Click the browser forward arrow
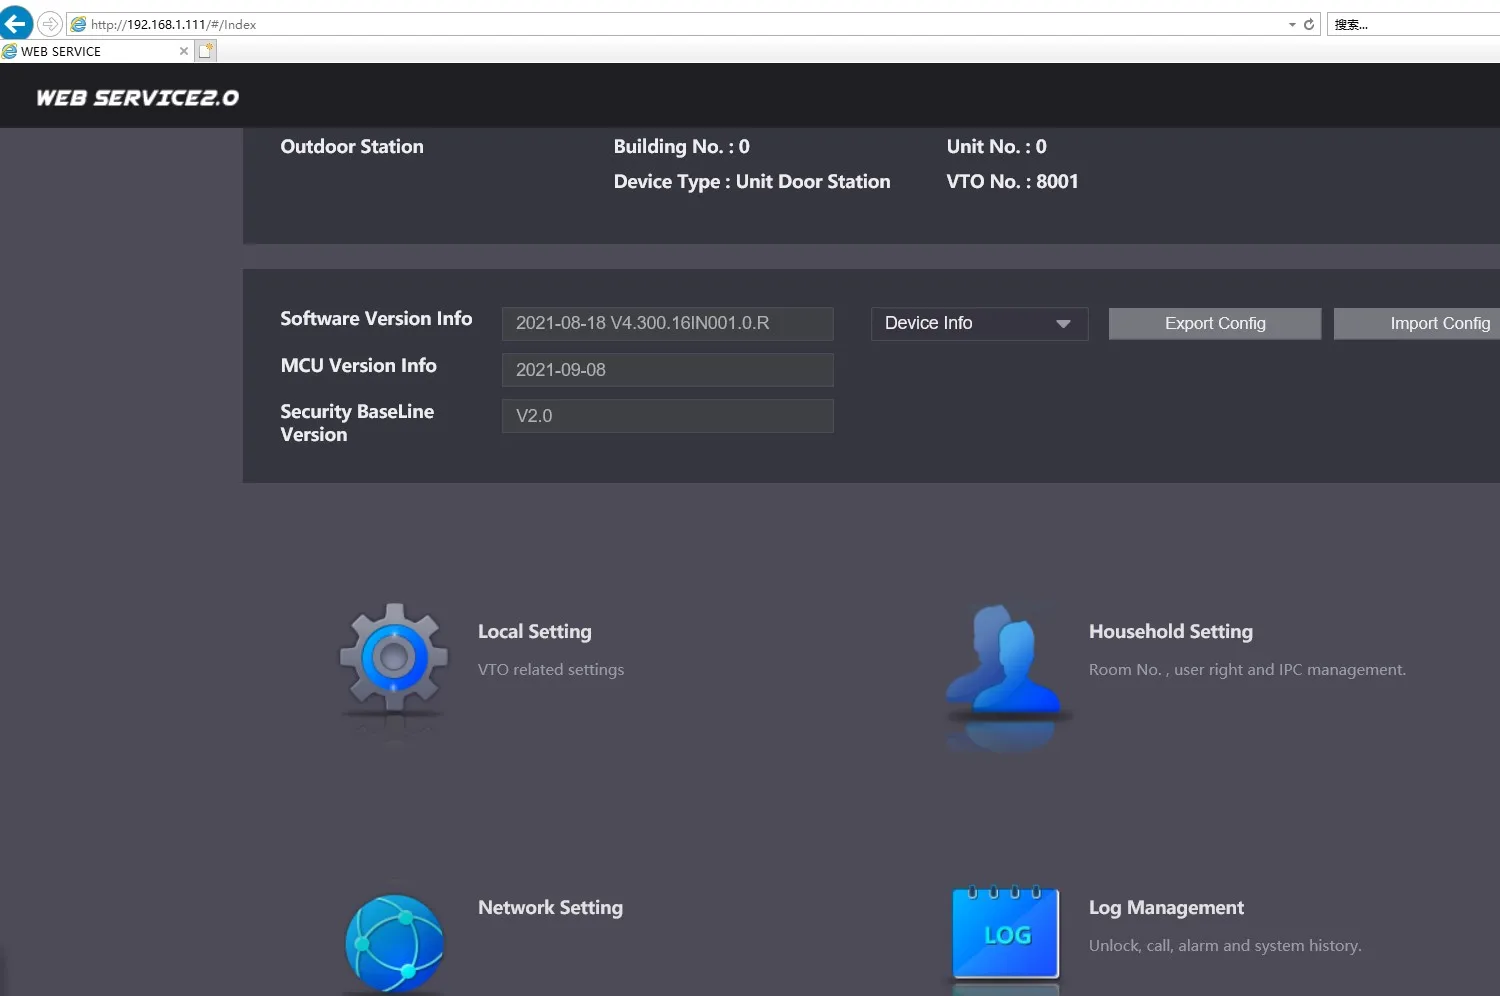The height and width of the screenshot is (996, 1500). [50, 24]
